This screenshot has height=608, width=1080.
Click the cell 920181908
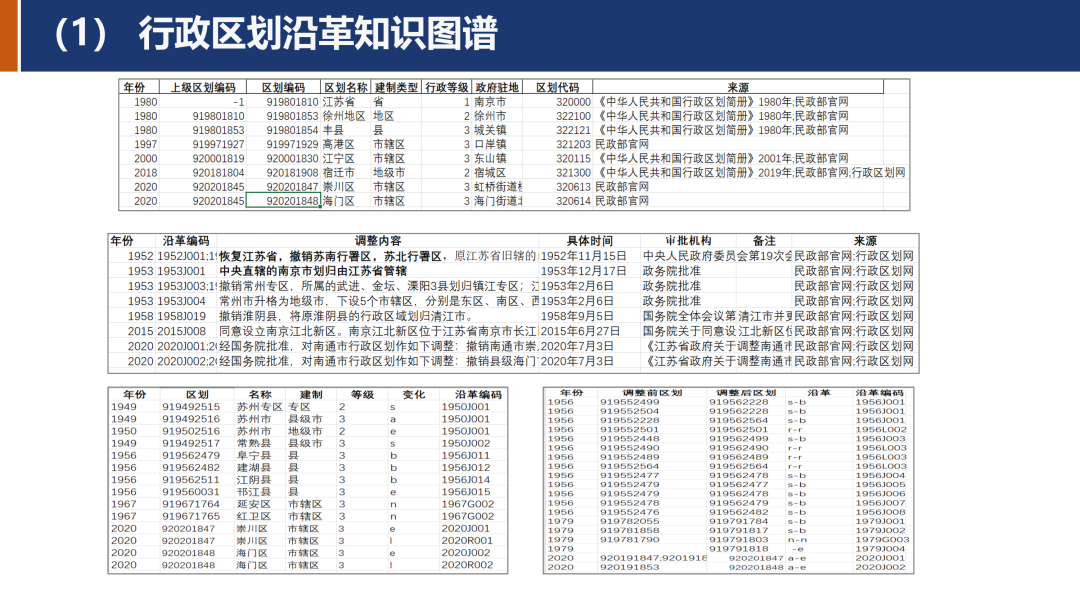292,173
